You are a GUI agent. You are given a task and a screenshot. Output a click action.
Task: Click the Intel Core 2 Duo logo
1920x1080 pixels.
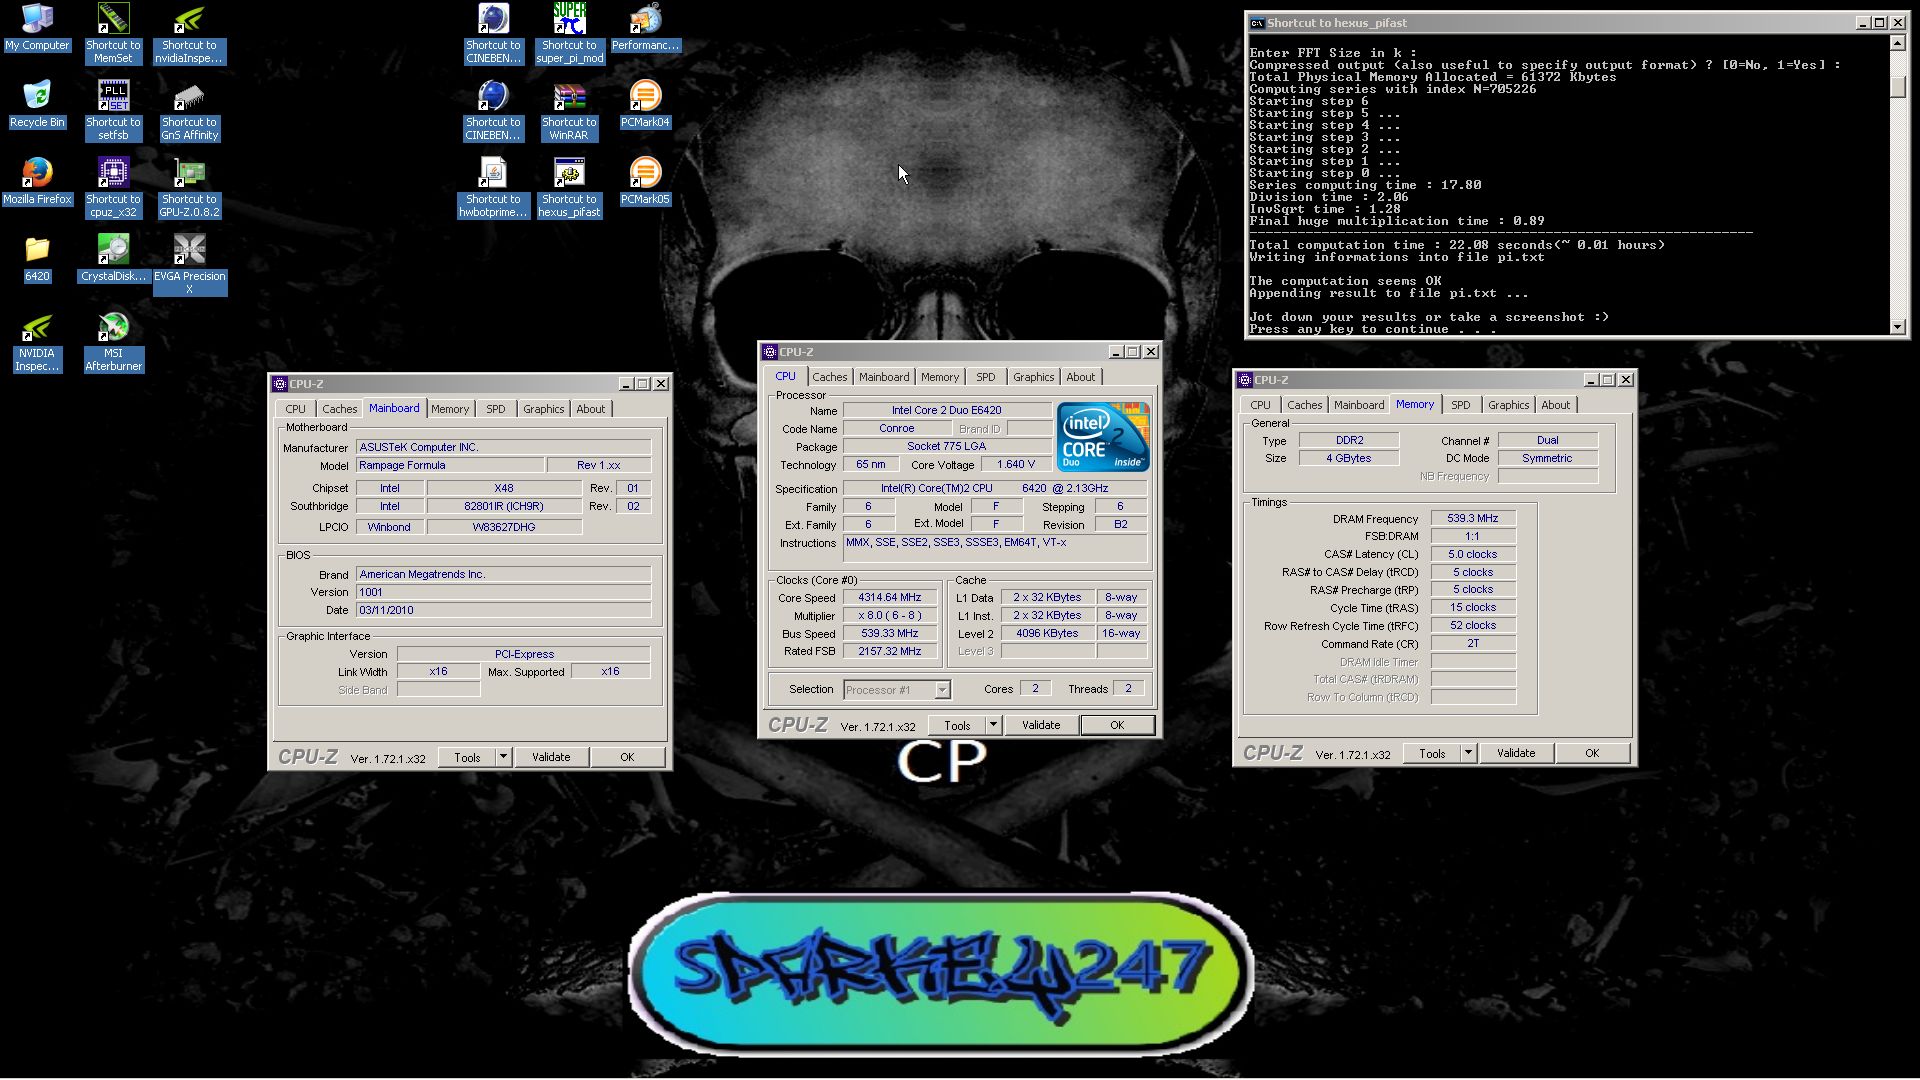(1103, 437)
